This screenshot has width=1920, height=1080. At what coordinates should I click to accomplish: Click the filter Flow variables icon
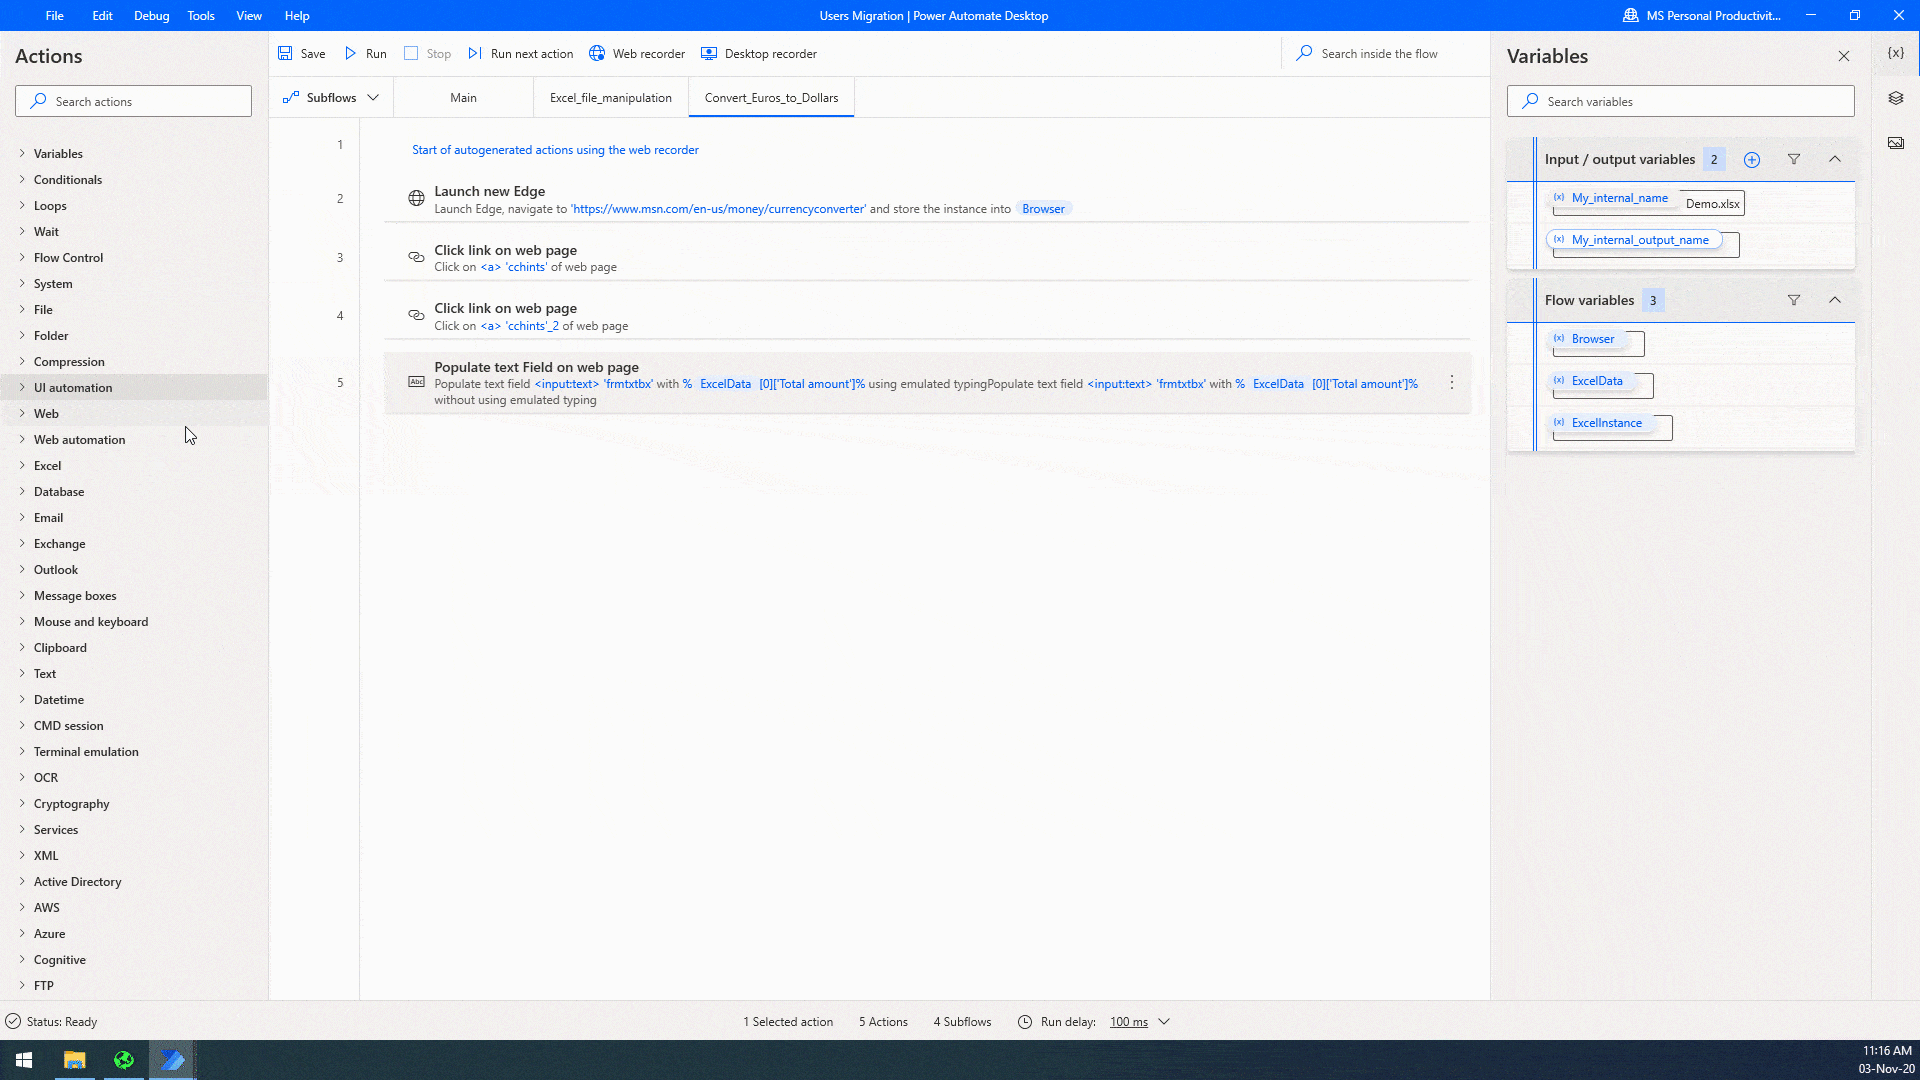[x=1795, y=299]
